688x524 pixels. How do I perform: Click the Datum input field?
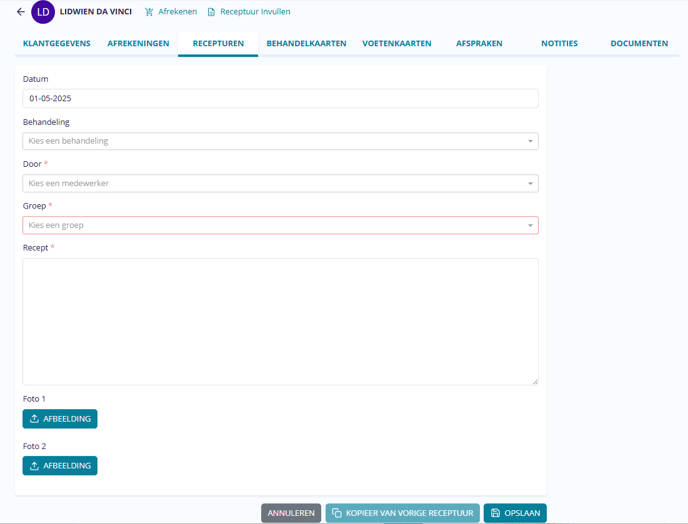(x=280, y=99)
